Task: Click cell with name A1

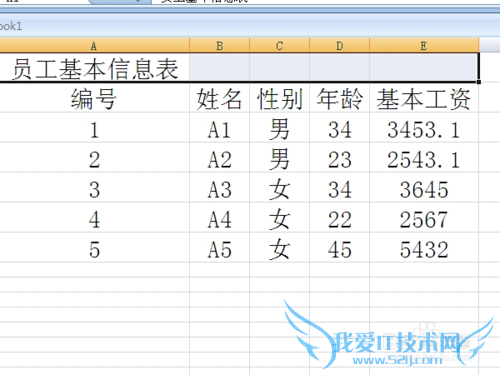Action: click(219, 128)
